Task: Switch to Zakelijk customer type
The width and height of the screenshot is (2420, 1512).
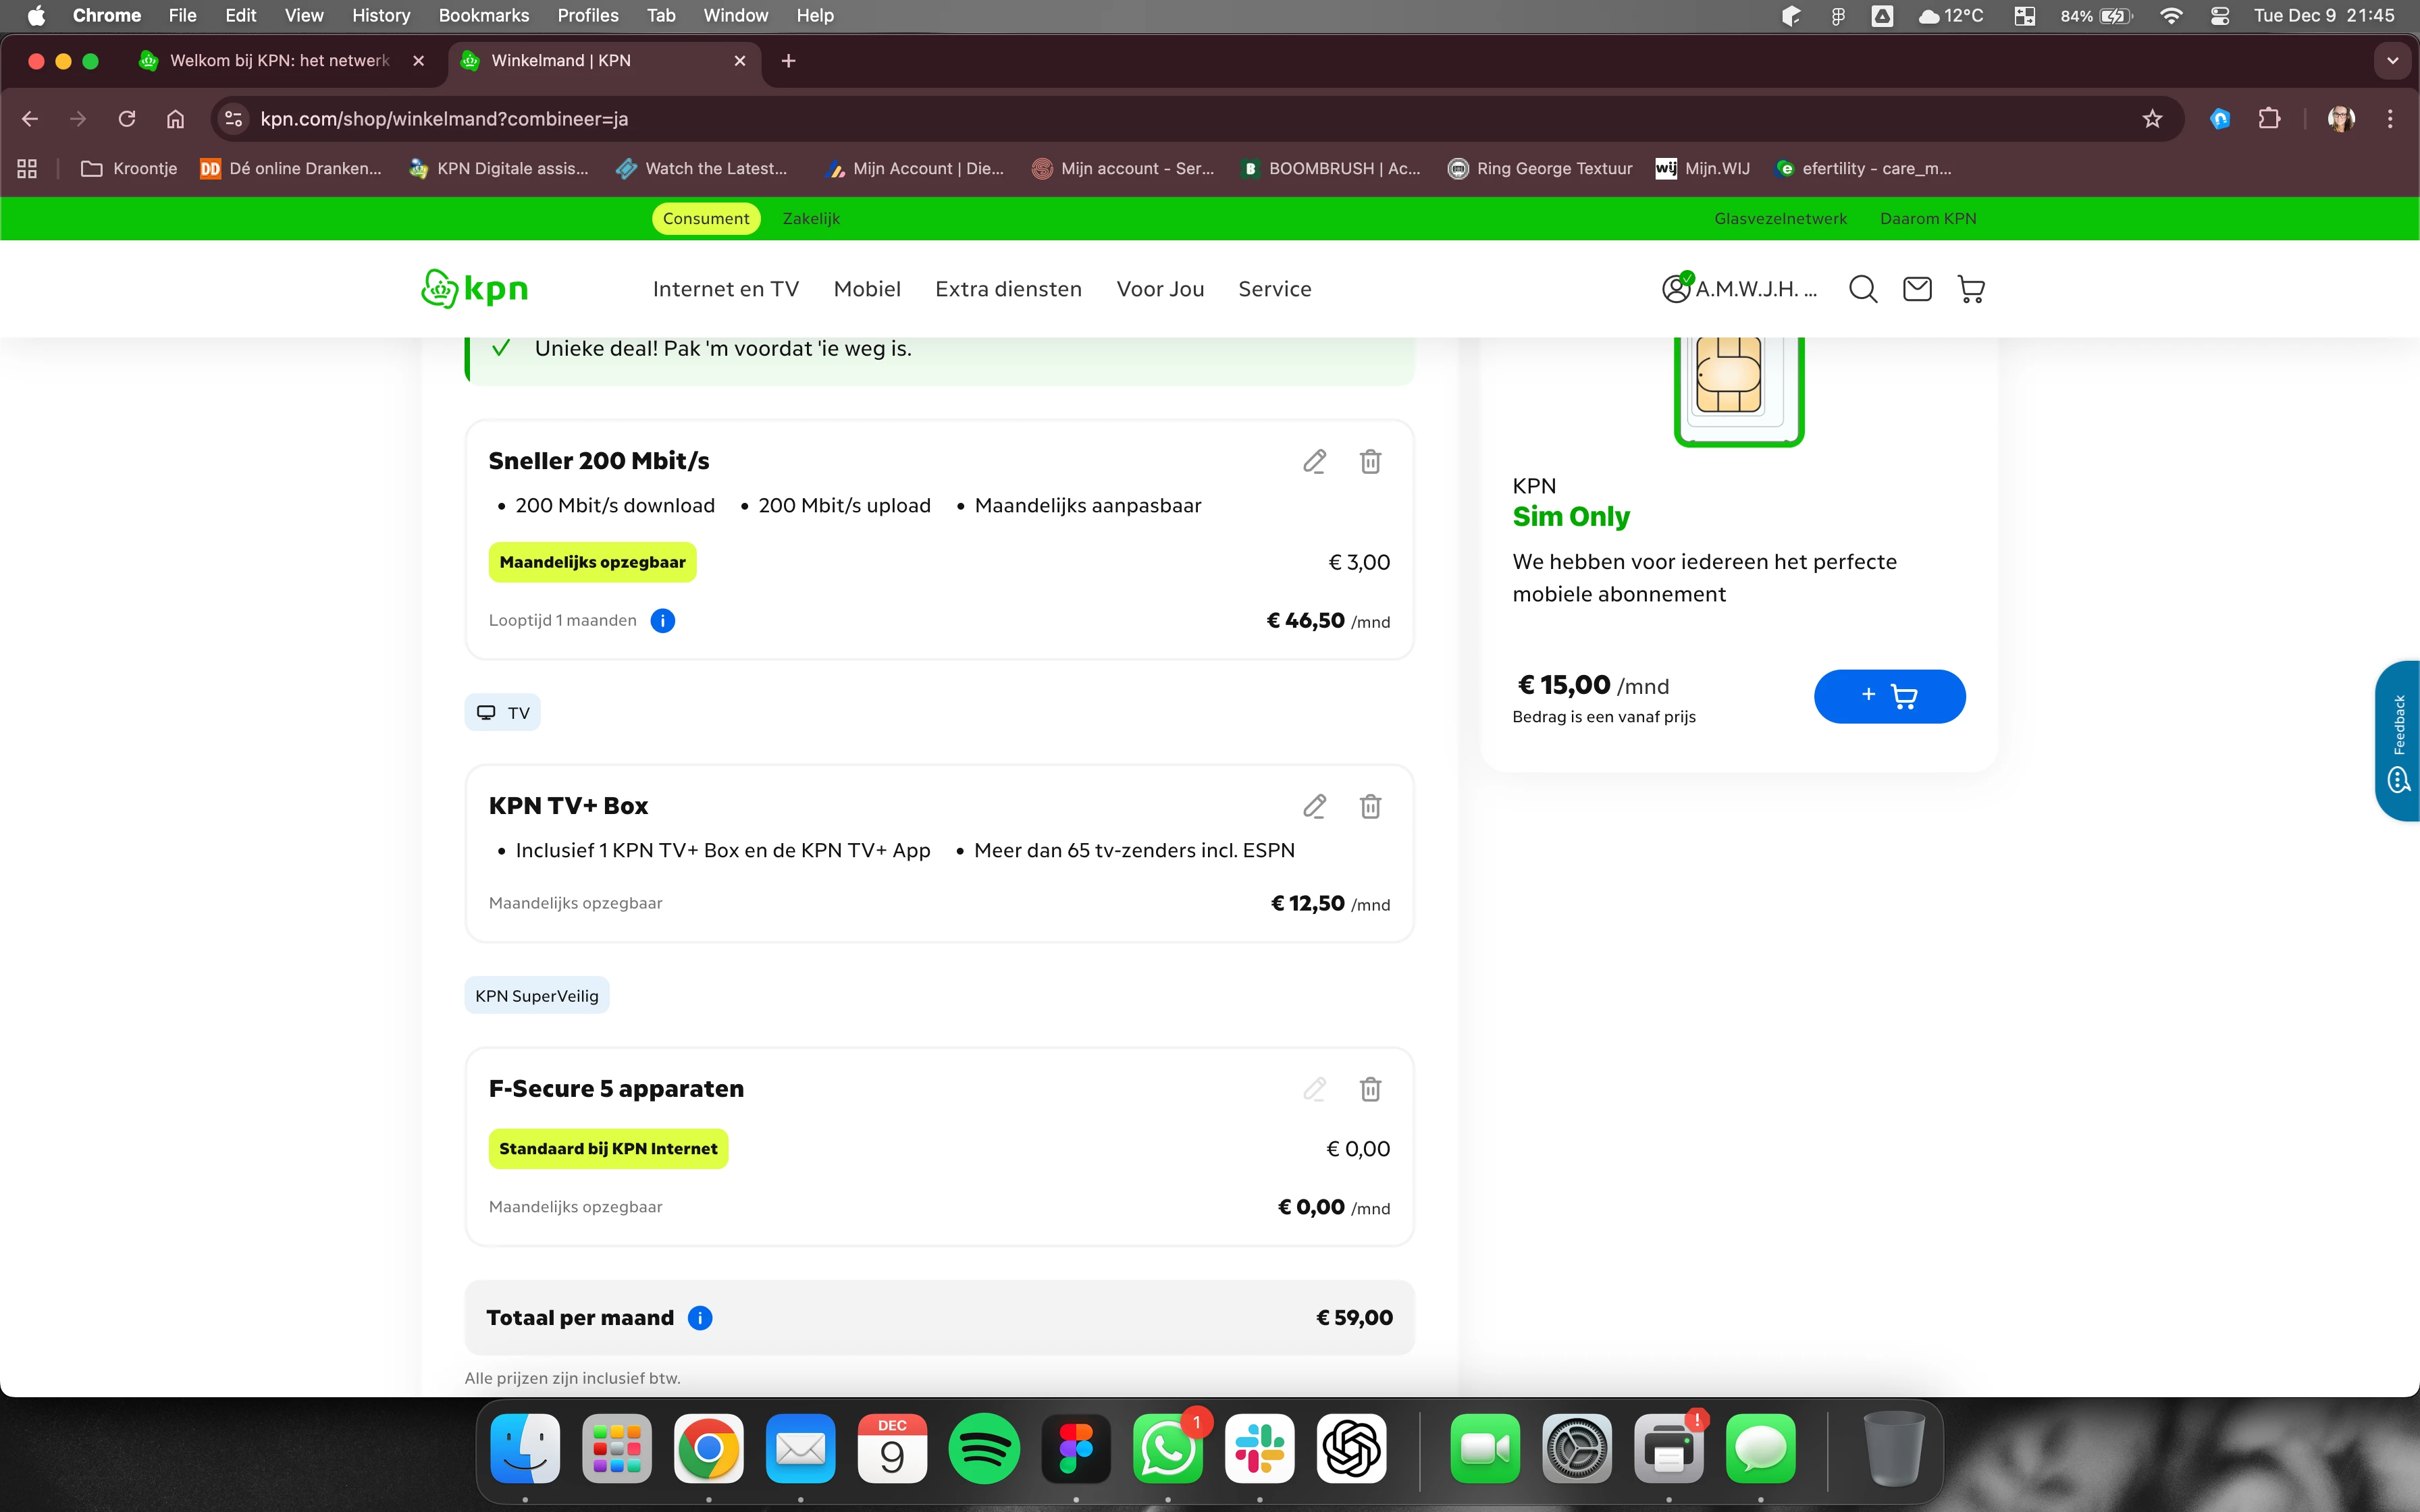Action: pyautogui.click(x=810, y=218)
